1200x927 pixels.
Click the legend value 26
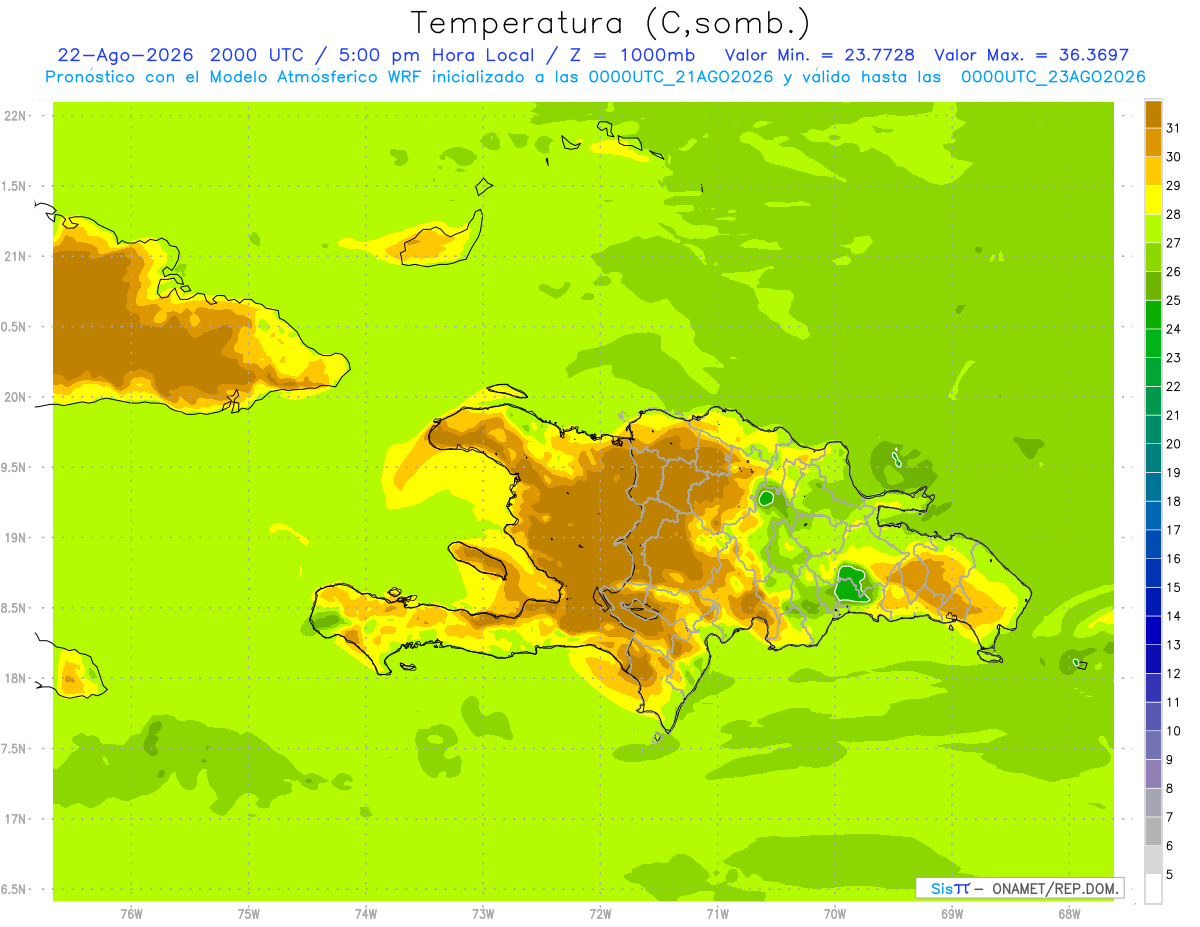click(x=1174, y=272)
